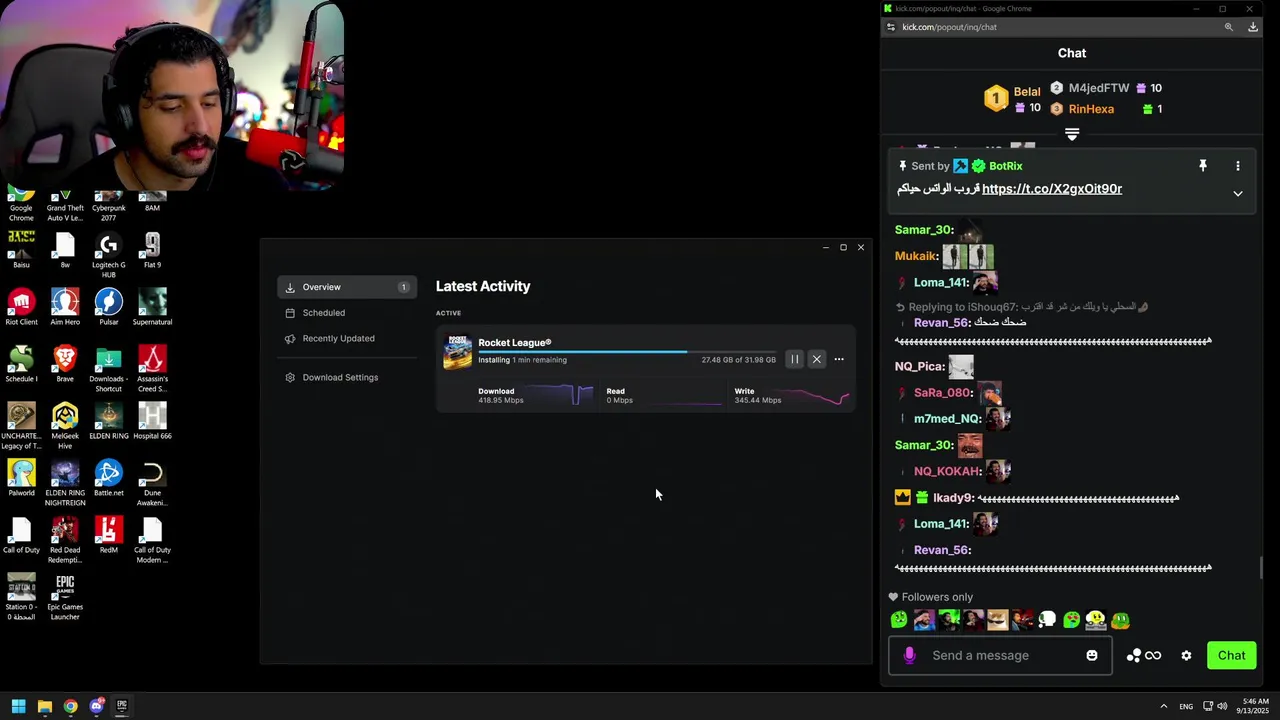
Task: Open the Overview tab in launcher
Action: (347, 287)
